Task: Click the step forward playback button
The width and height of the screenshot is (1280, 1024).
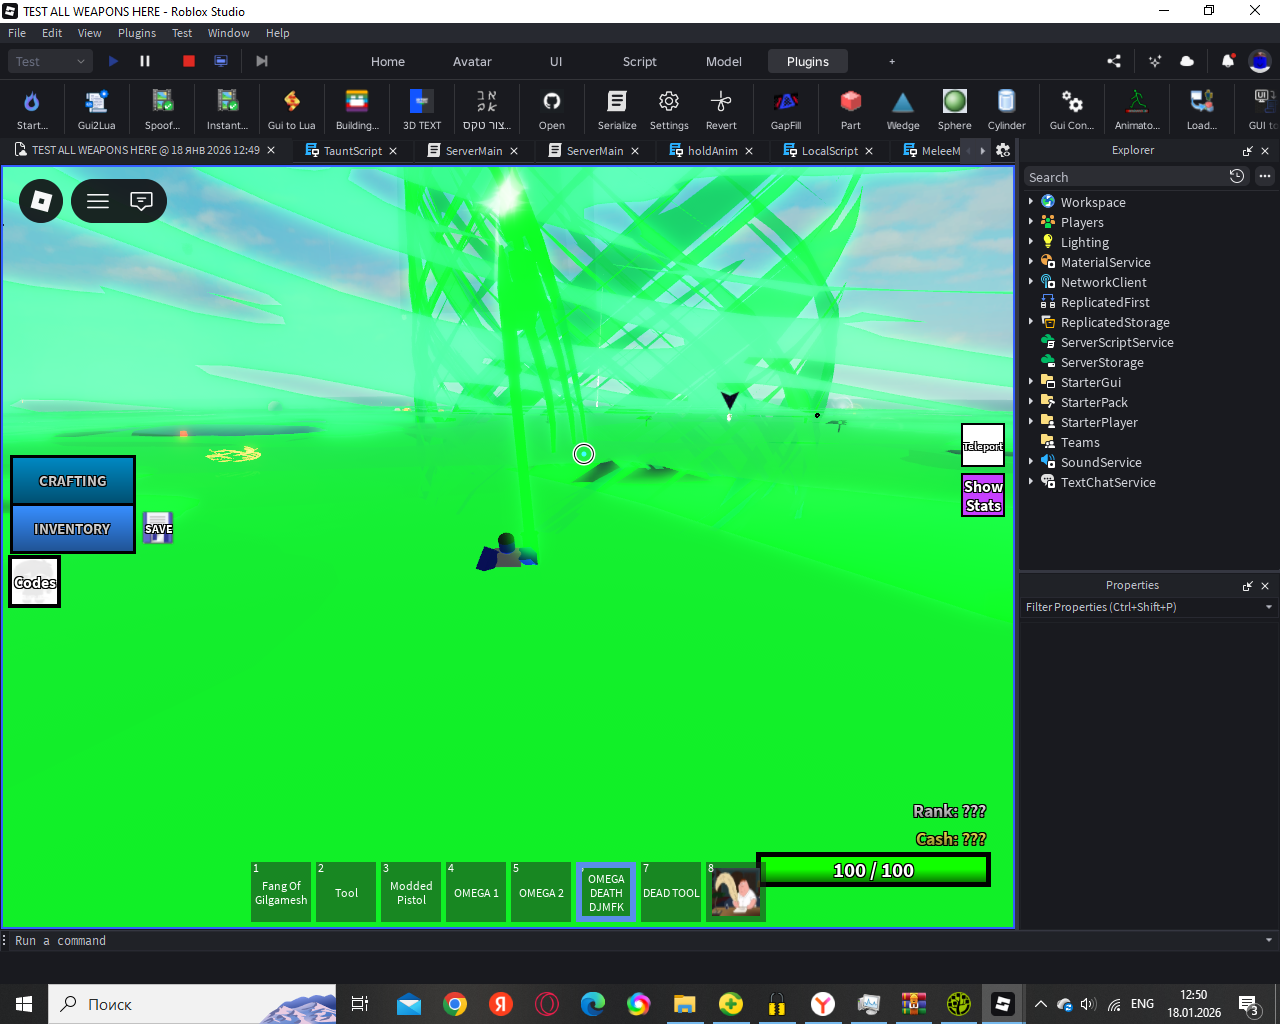Action: click(x=262, y=61)
